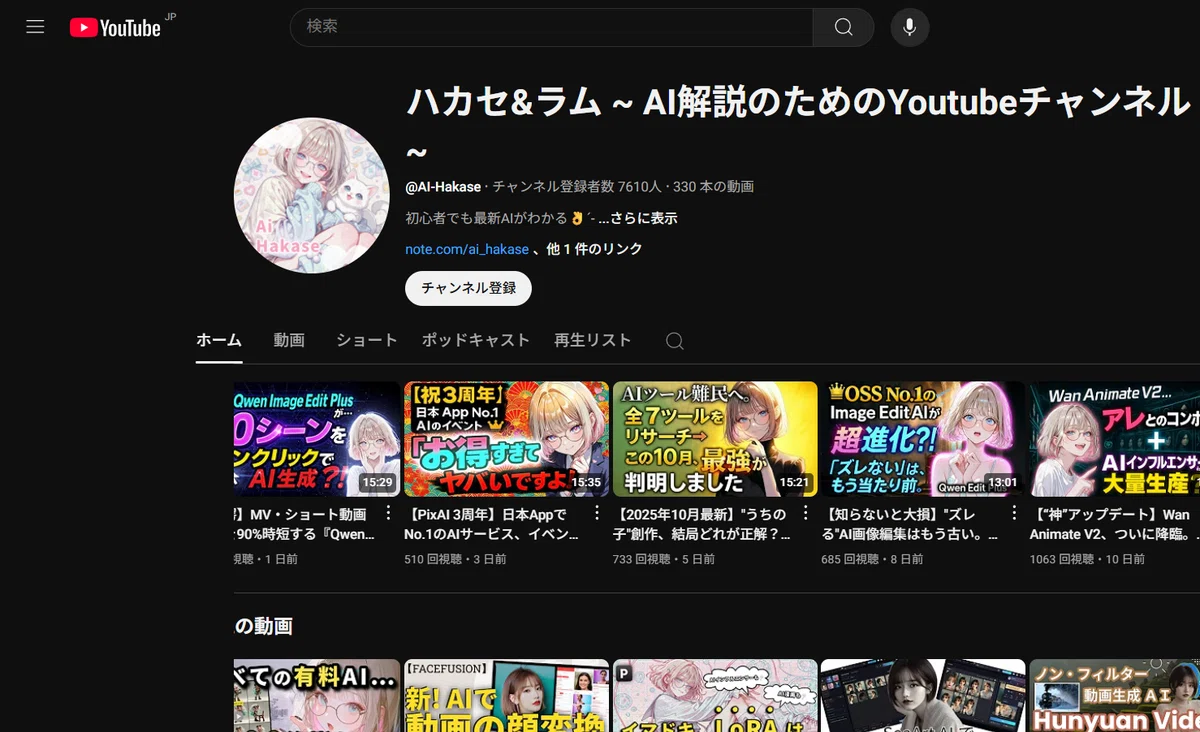1200x732 pixels.
Task: Switch to the ショート tab
Action: [x=367, y=340]
